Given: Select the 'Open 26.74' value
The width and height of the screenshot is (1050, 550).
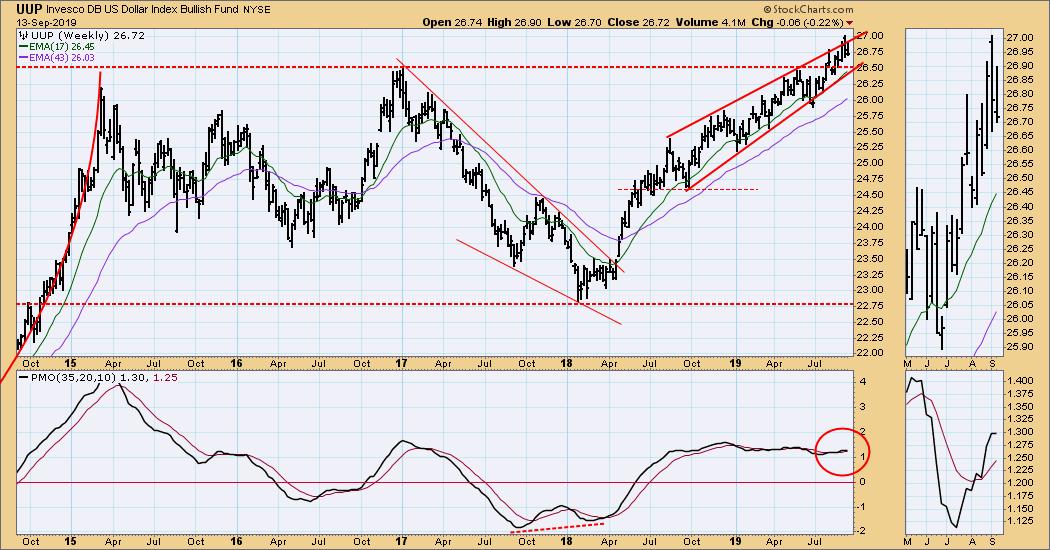Looking at the screenshot, I should pos(452,22).
